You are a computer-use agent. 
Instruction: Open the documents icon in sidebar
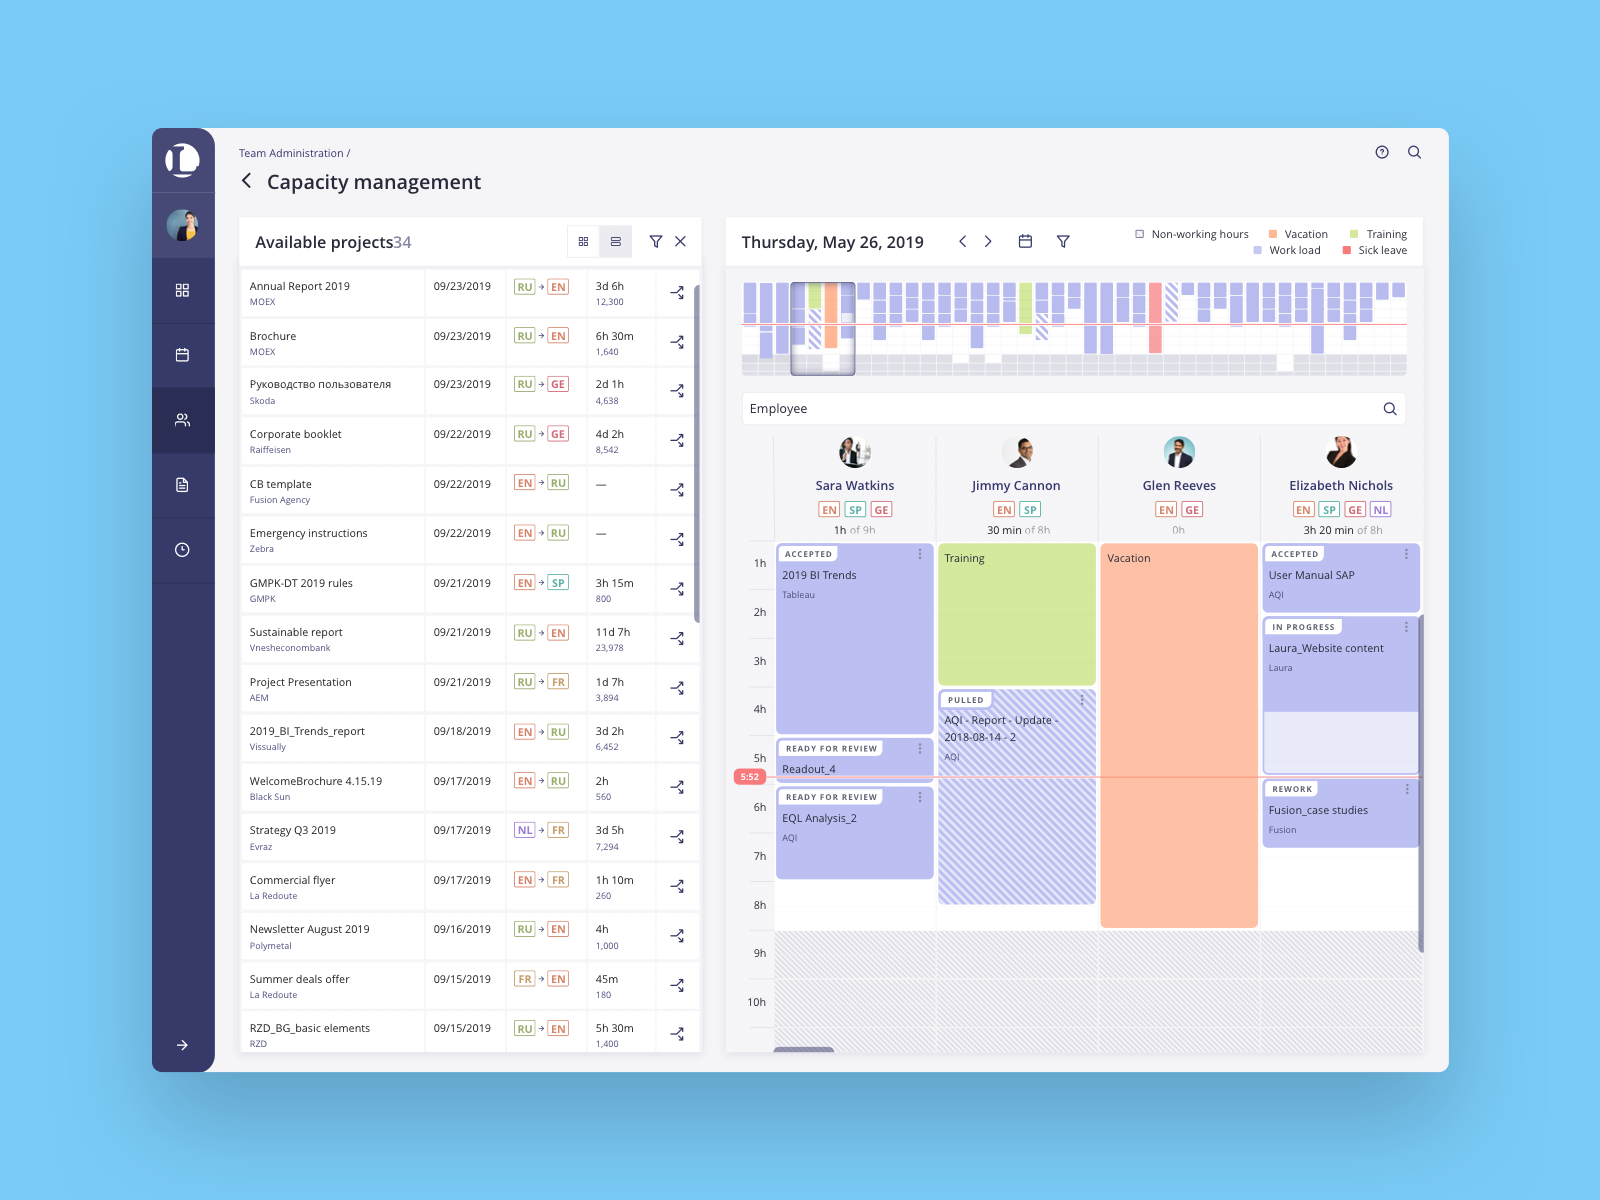click(x=182, y=485)
